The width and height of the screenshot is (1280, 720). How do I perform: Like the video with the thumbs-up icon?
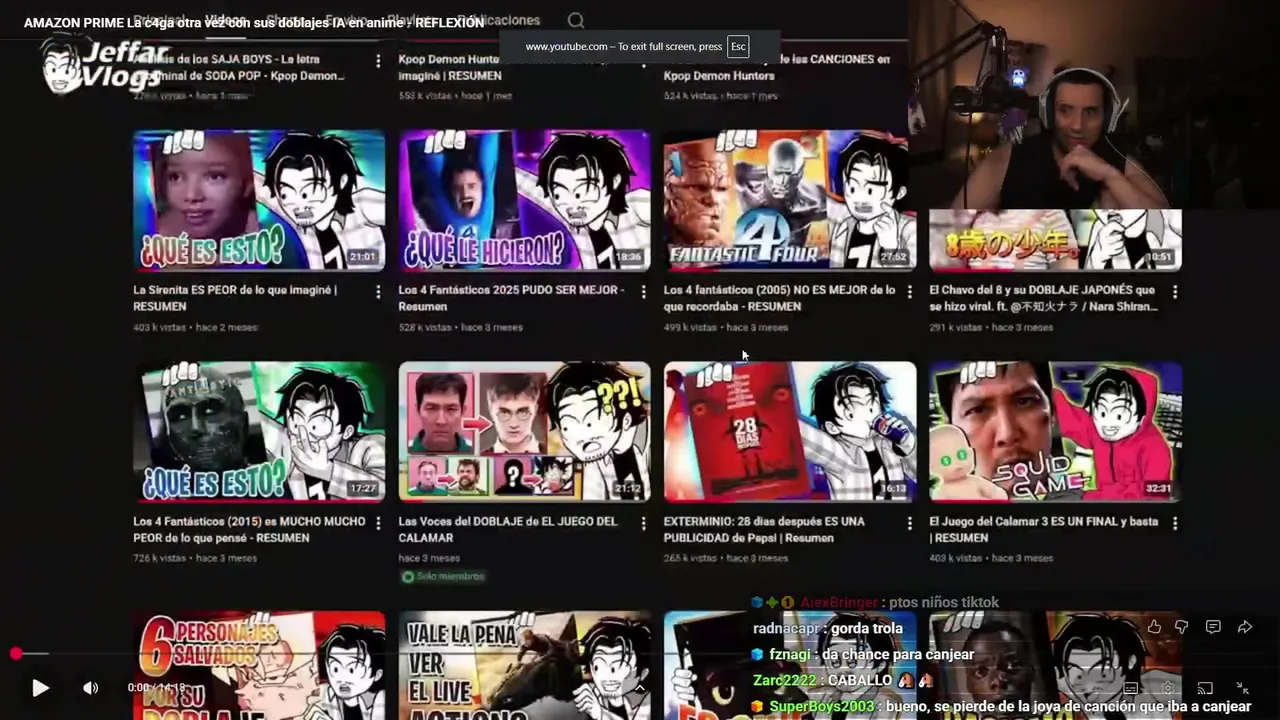1154,627
